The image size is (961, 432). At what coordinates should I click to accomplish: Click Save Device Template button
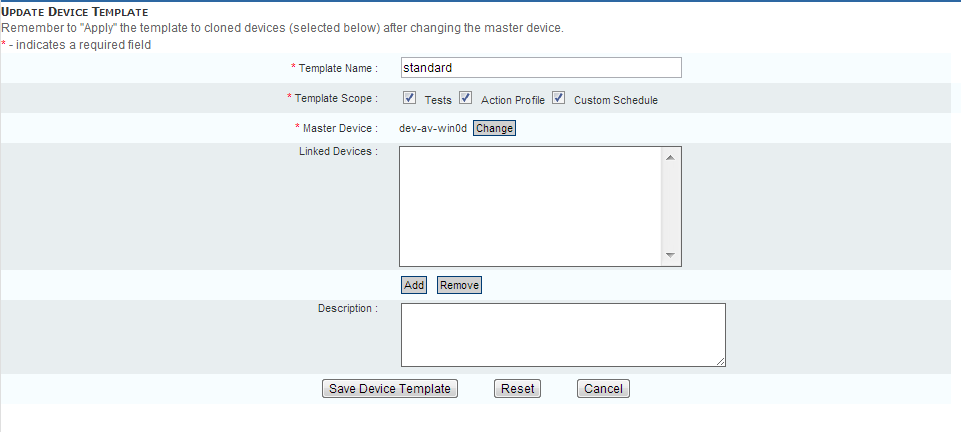point(390,389)
